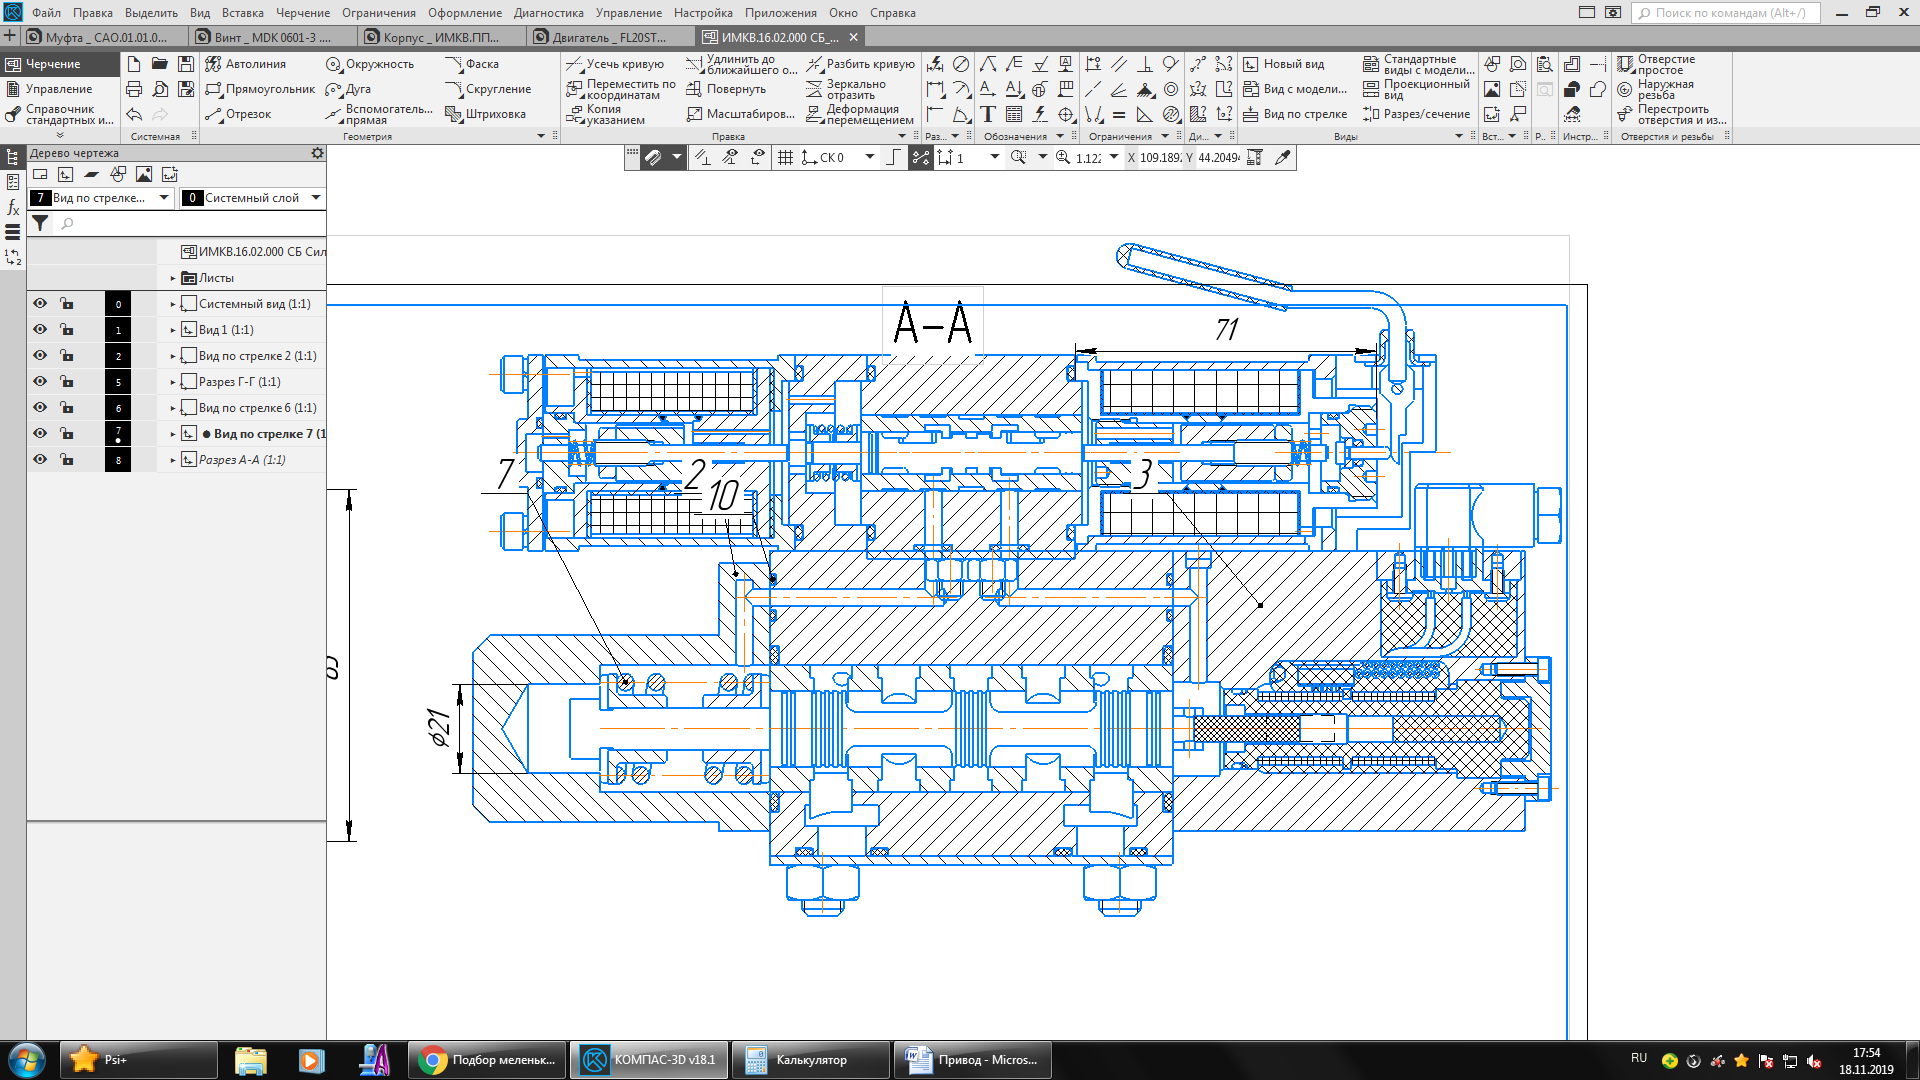Open the Черчение menu
The height and width of the screenshot is (1080, 1920).
303,13
